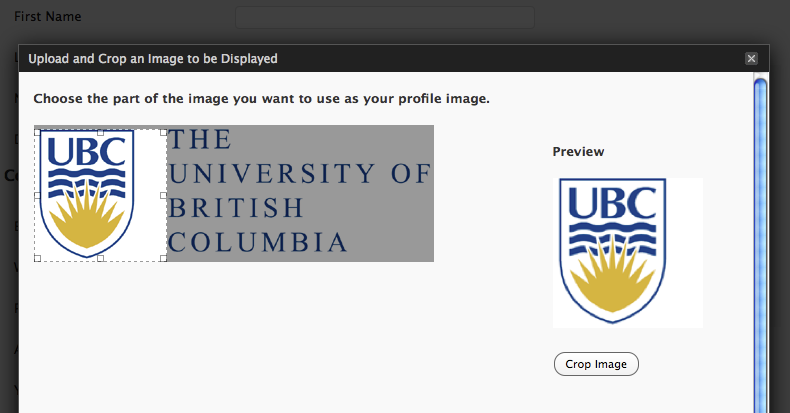
Task: Click inside the First Name field
Action: click(x=384, y=17)
